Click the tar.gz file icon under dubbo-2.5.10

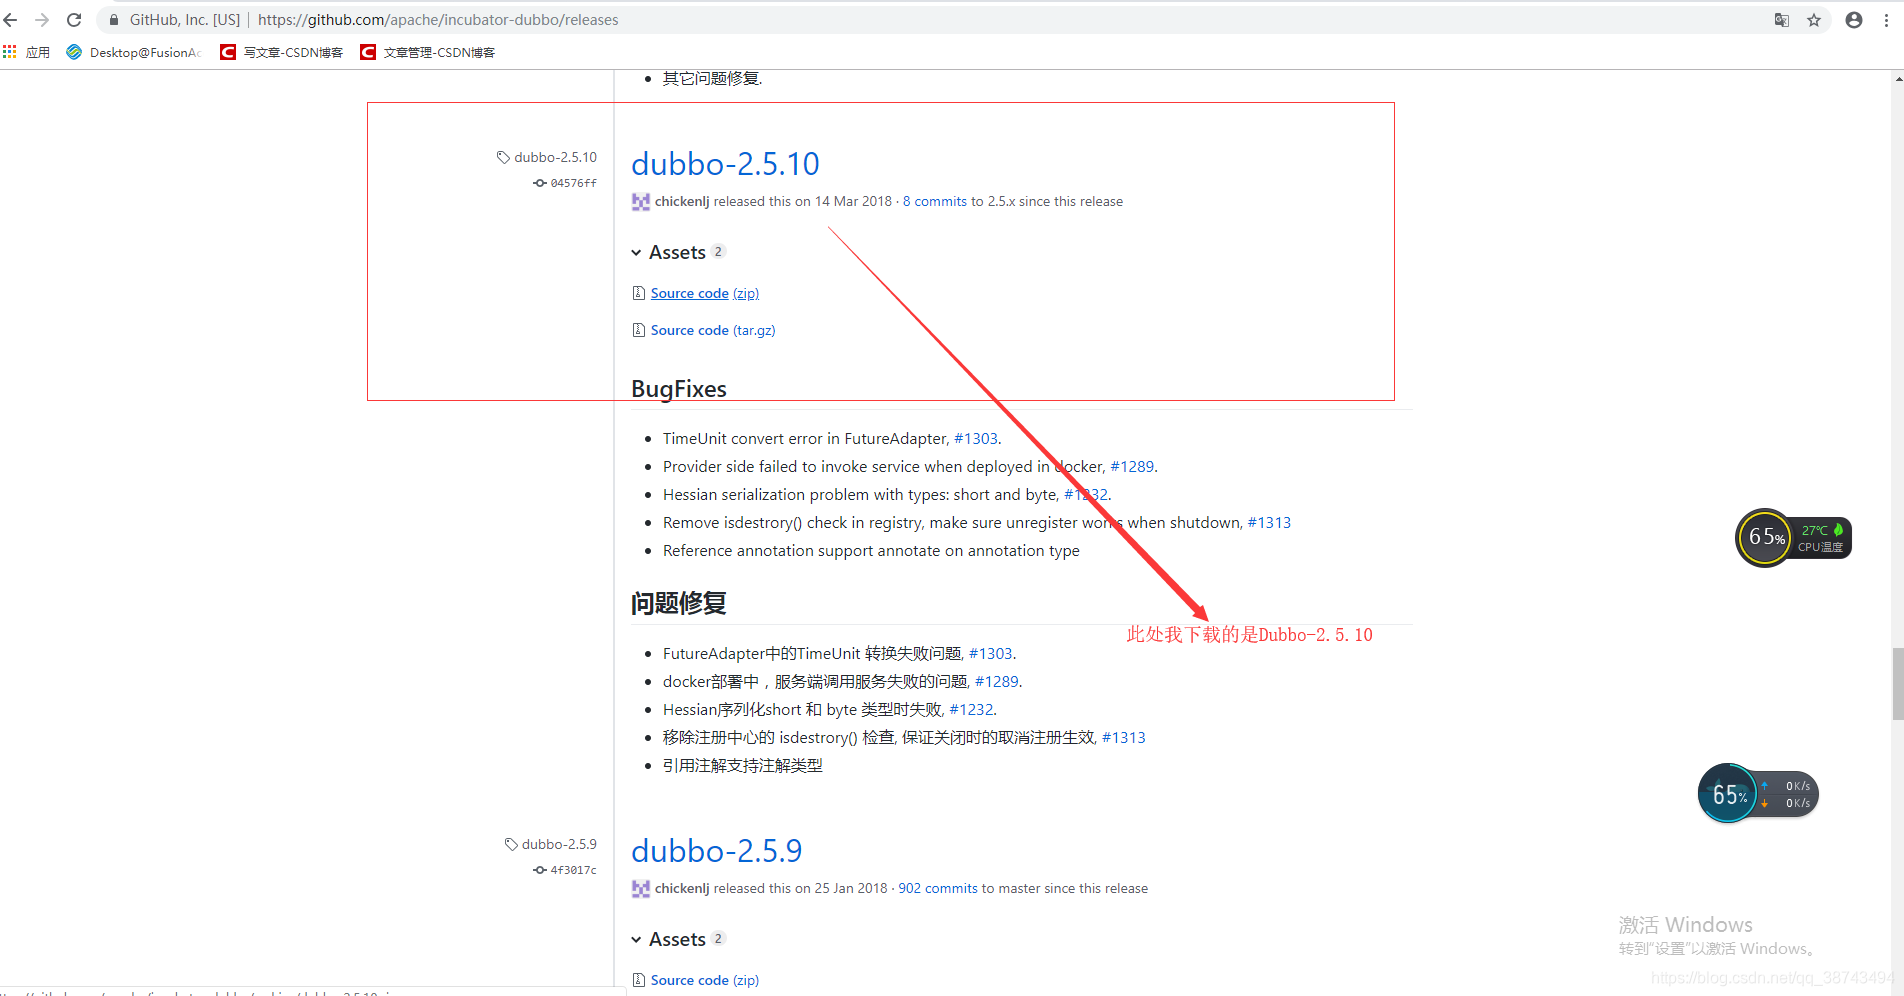click(x=638, y=330)
